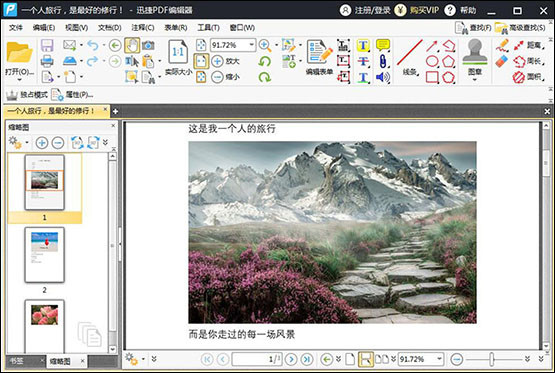Click the Redo arrow

coord(92,61)
